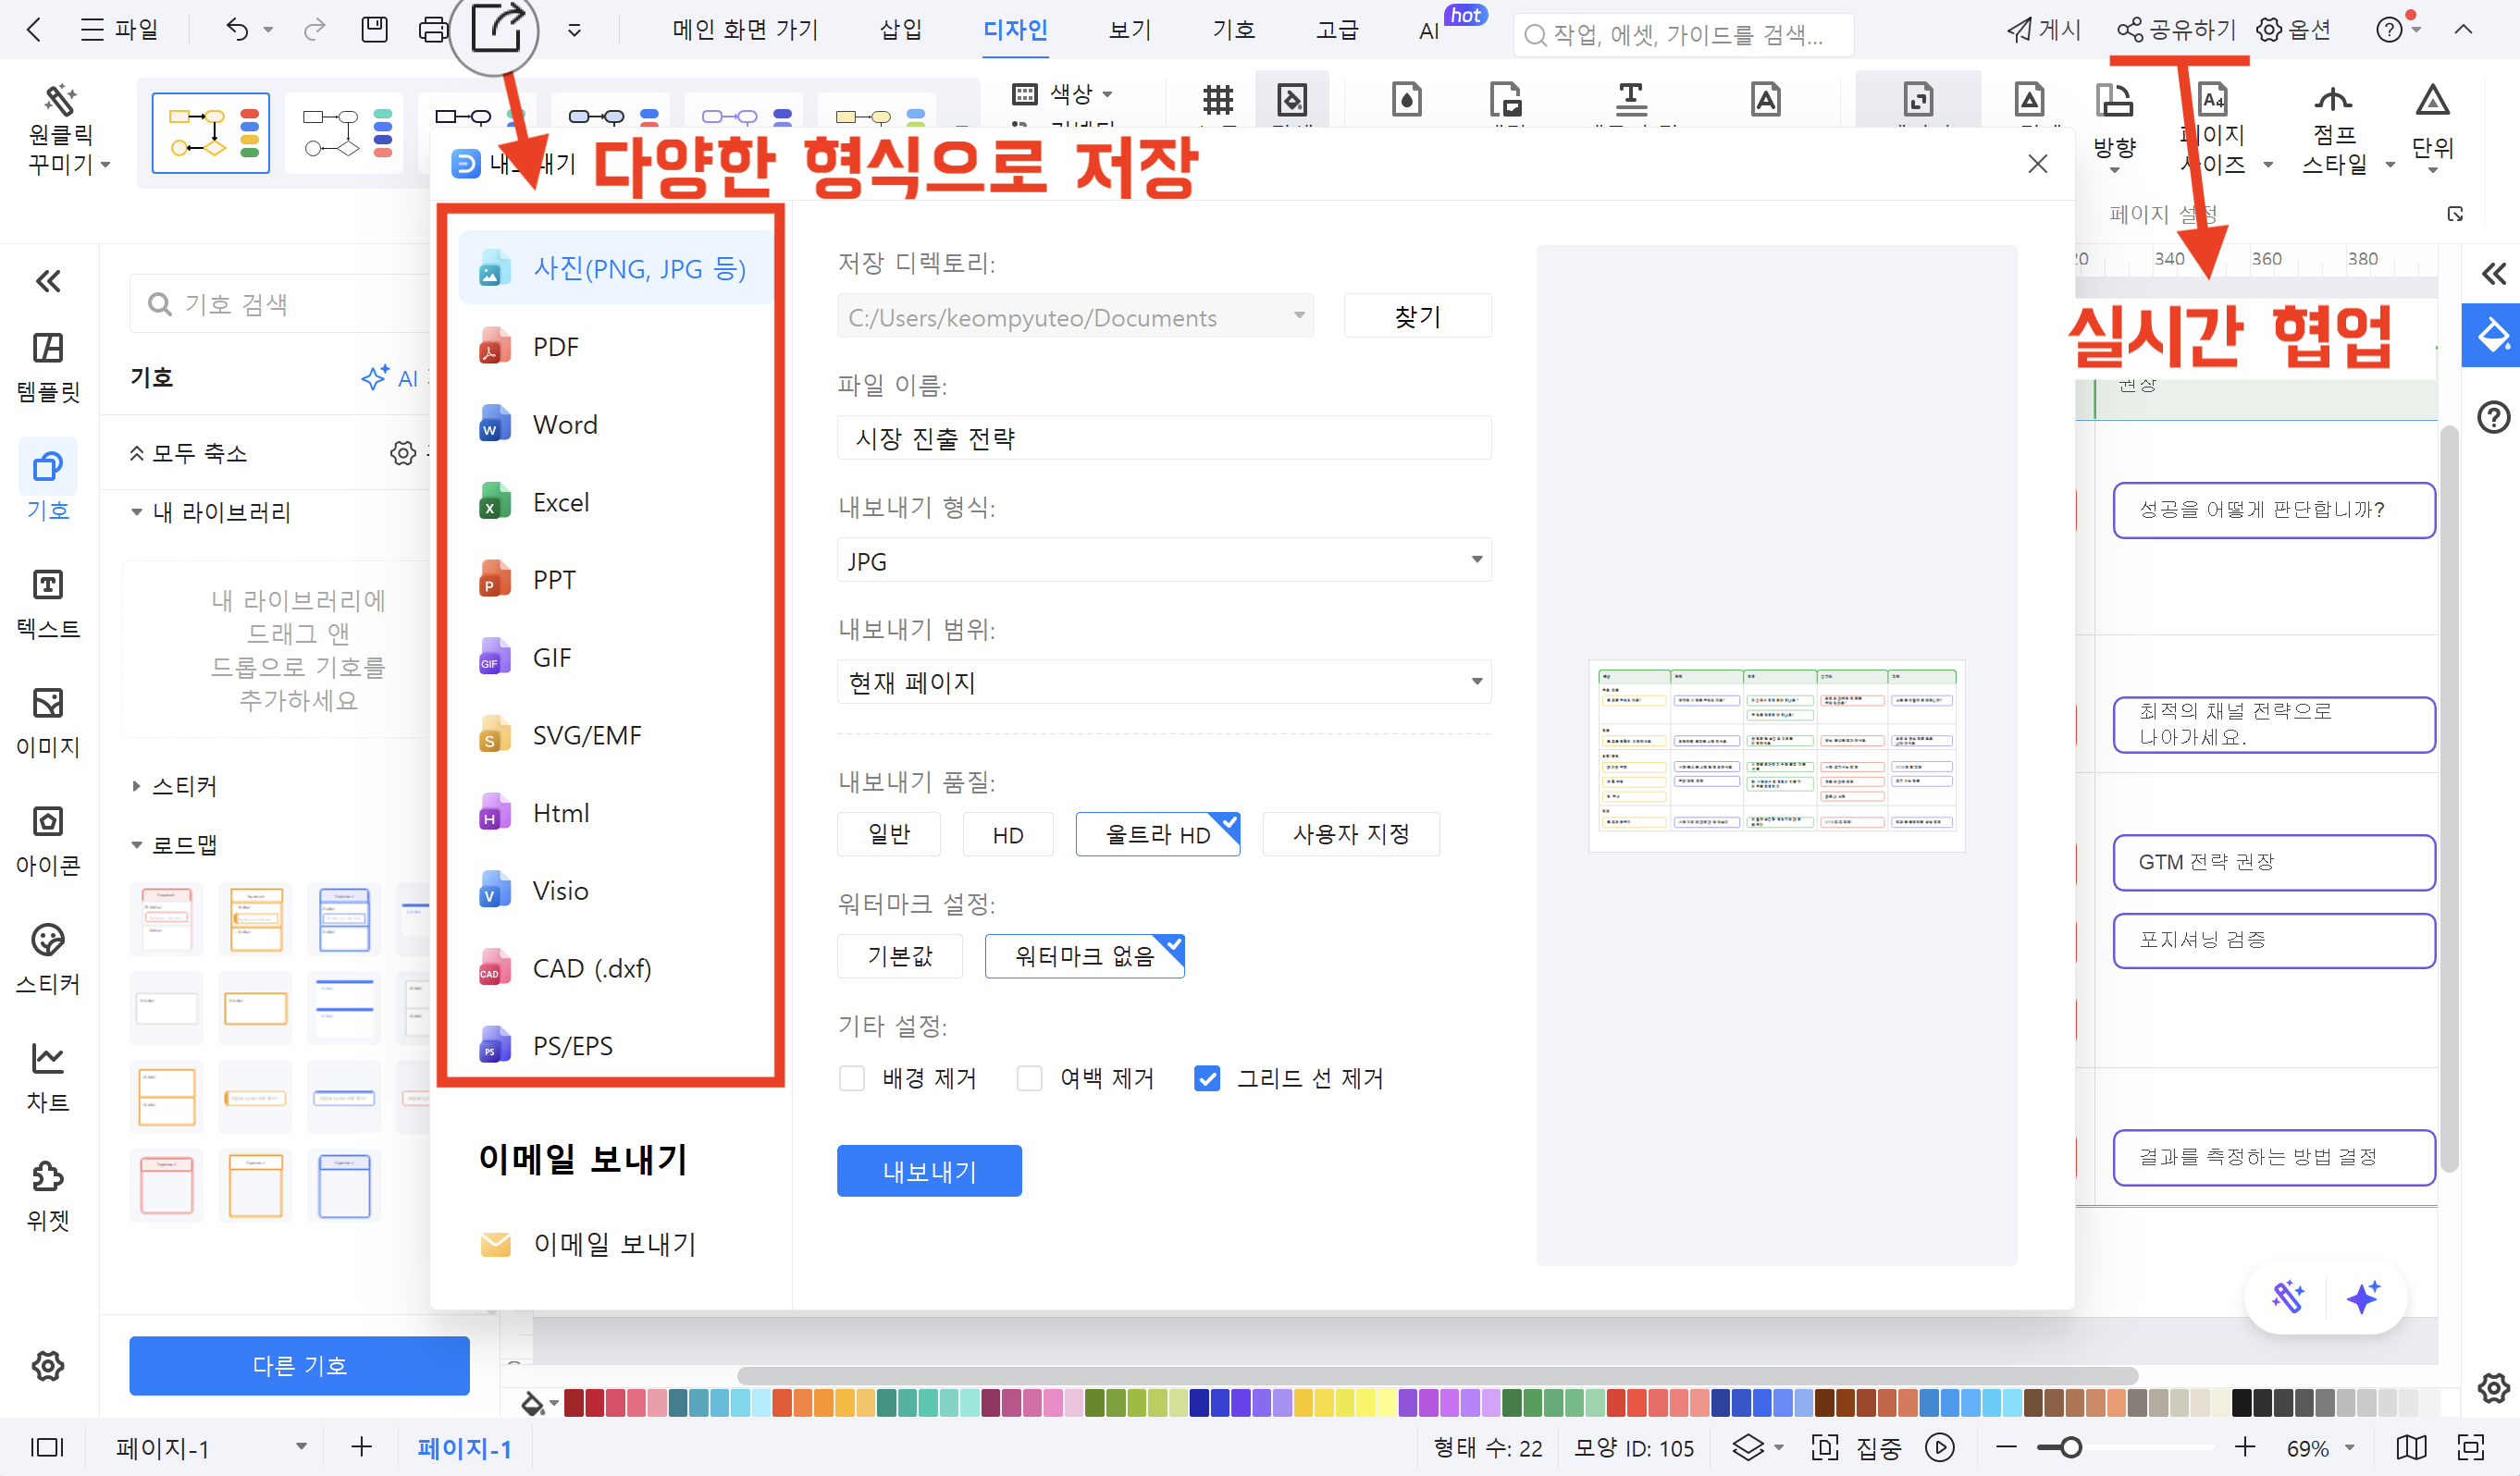The height and width of the screenshot is (1476, 2520).
Task: Open the 위젯 sidebar panel
Action: 48,1194
